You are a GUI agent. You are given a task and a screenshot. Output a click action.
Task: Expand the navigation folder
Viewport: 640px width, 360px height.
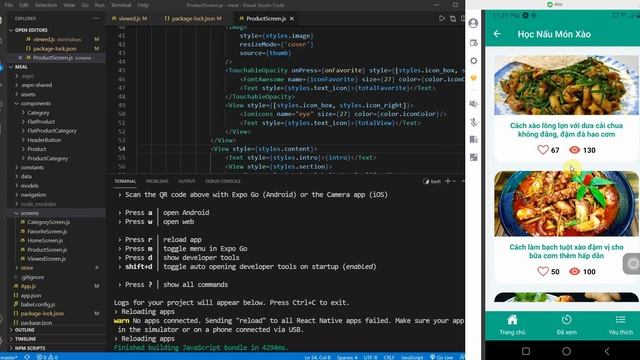[33, 195]
